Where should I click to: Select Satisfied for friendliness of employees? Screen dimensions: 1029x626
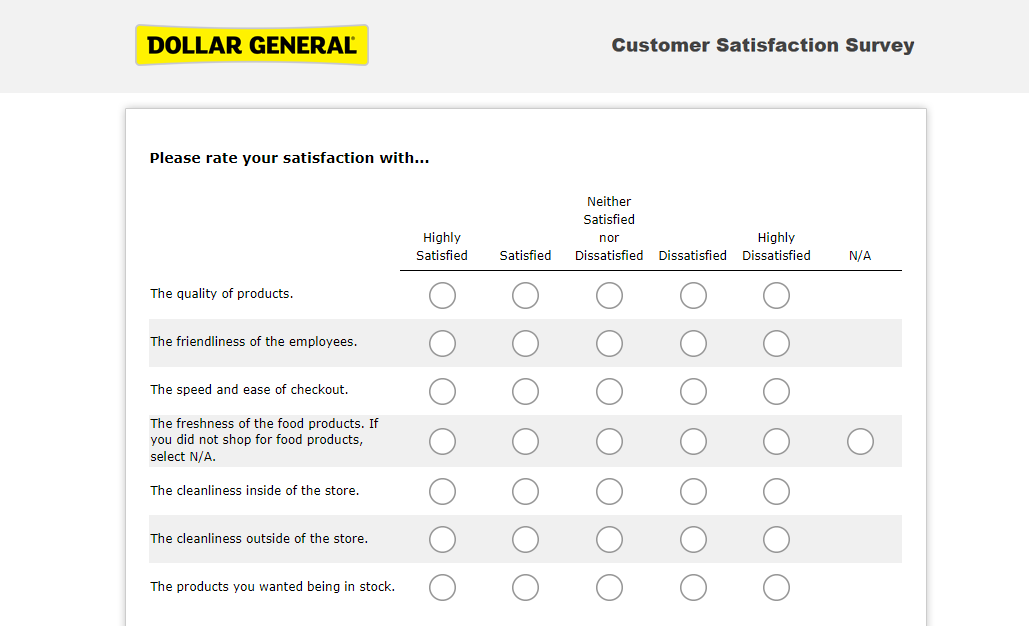[x=525, y=343]
